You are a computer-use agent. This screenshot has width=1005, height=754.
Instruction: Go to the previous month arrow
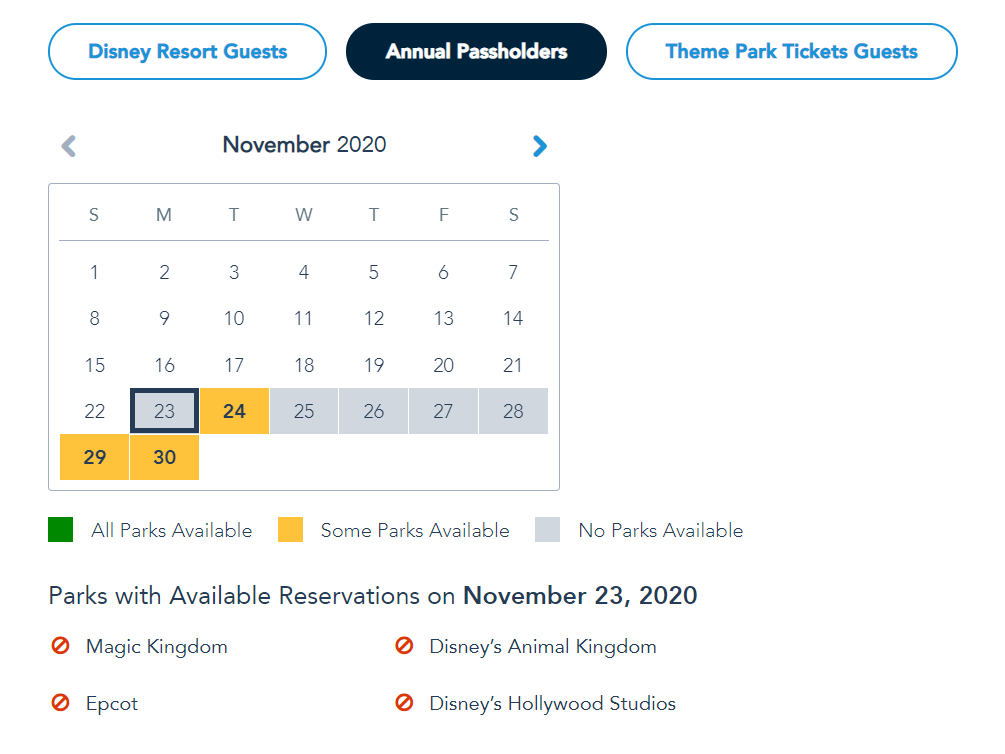68,146
